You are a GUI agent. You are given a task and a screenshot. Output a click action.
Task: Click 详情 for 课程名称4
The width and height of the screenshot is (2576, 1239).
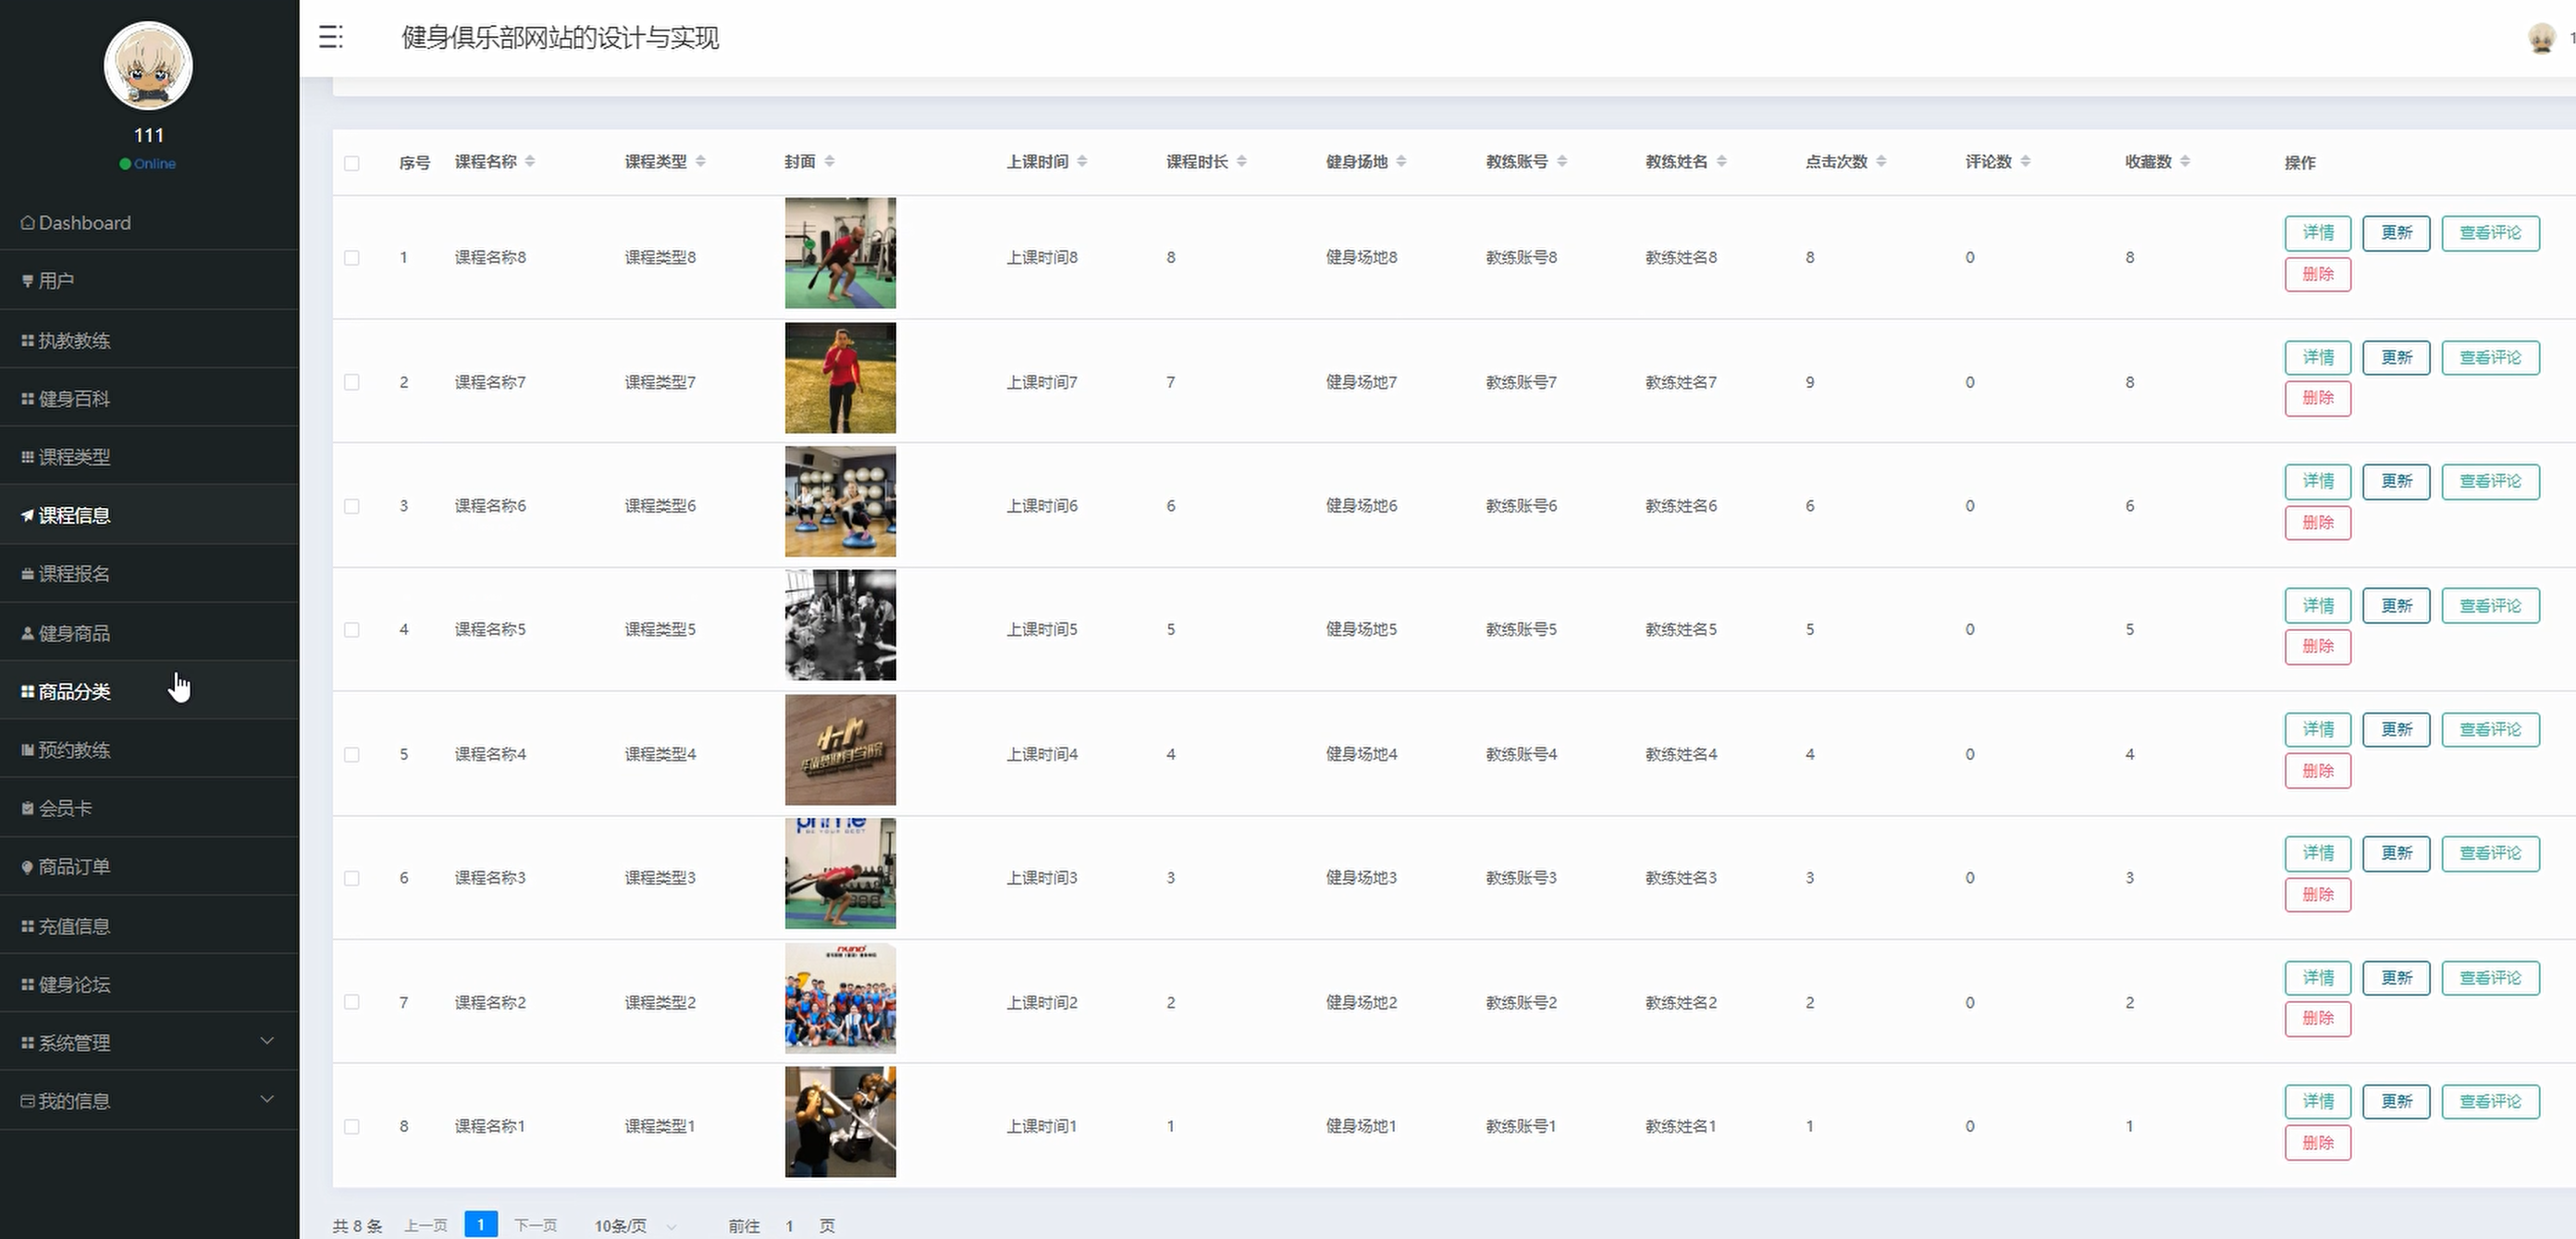pos(2317,729)
